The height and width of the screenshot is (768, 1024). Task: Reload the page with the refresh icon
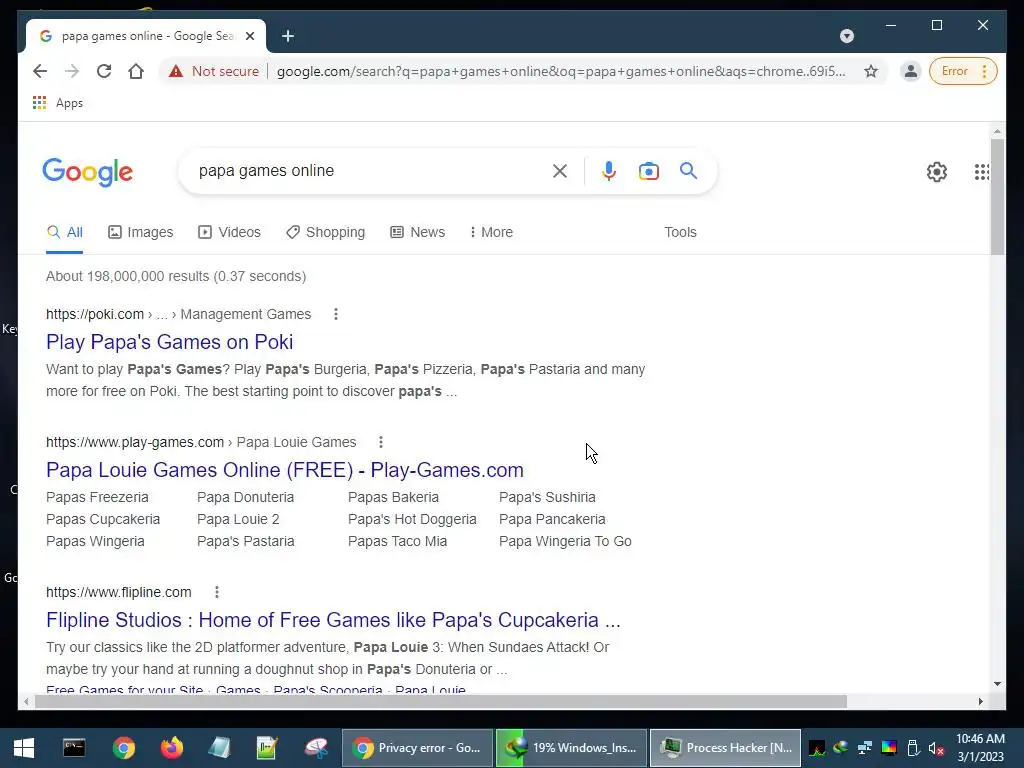[104, 71]
